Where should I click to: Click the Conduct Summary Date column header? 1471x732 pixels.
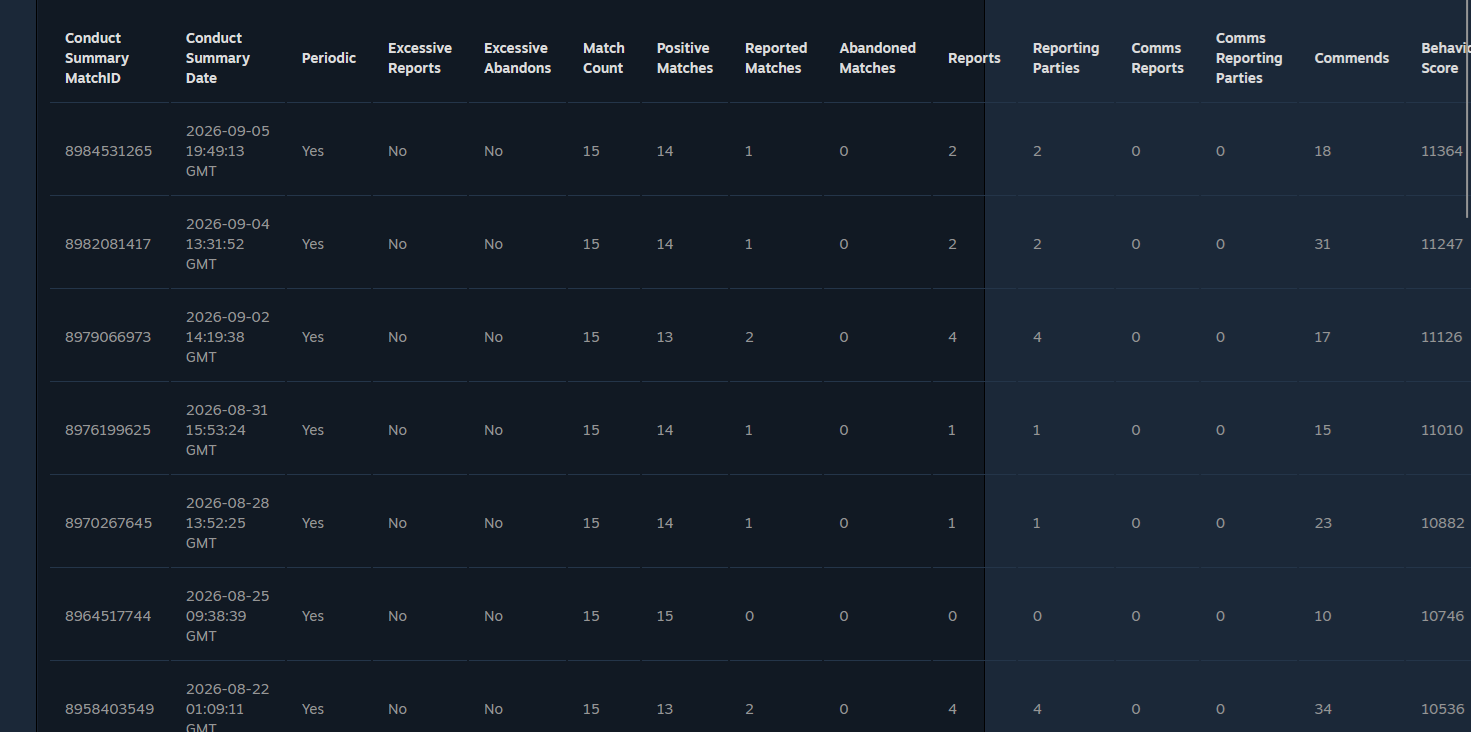[x=218, y=58]
